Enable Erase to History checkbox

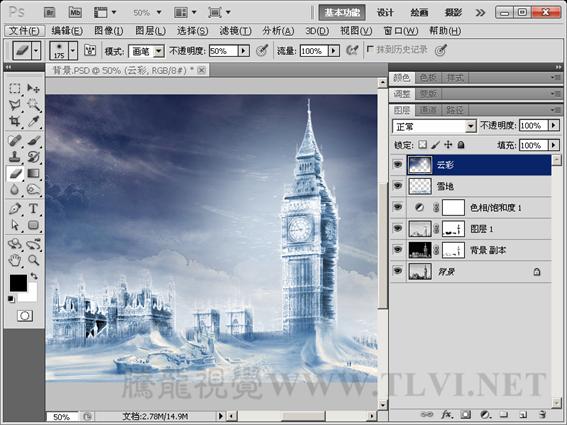pyautogui.click(x=370, y=49)
